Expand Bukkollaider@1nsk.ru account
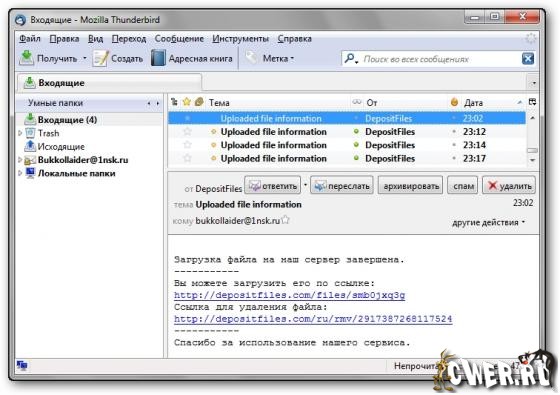 point(20,160)
